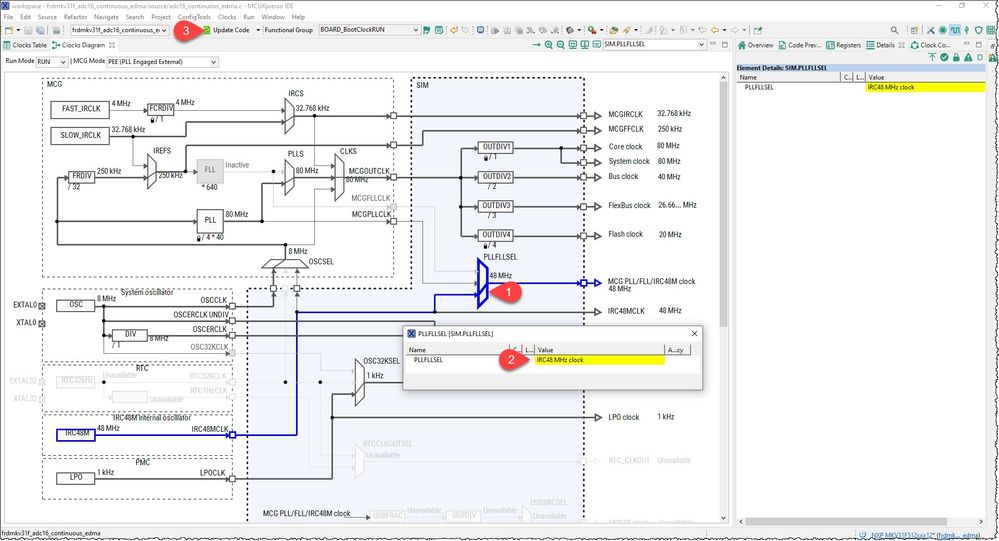Click the Update Code button
The height and width of the screenshot is (541, 999).
(227, 30)
